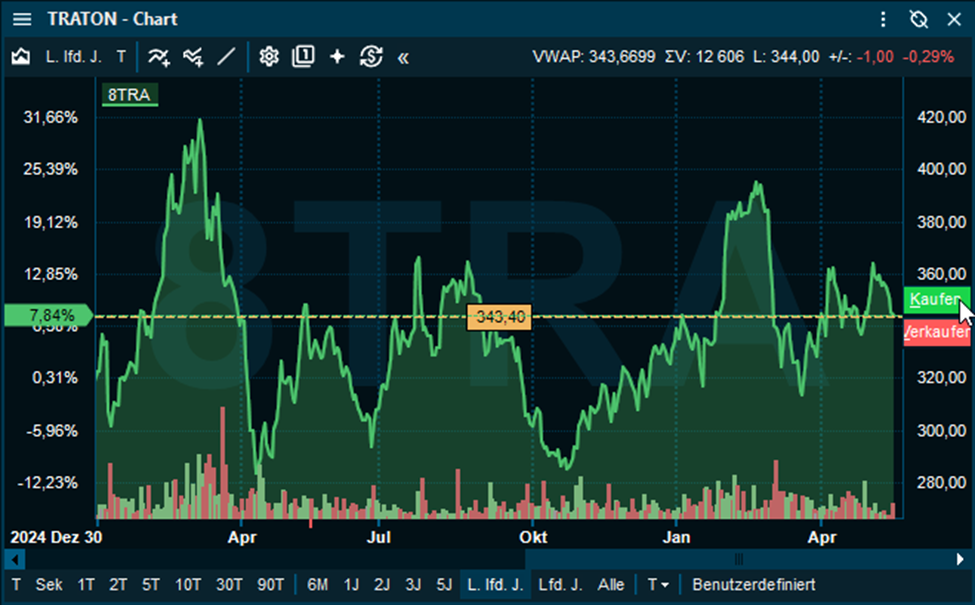Select the Alle time range

[x=611, y=585]
